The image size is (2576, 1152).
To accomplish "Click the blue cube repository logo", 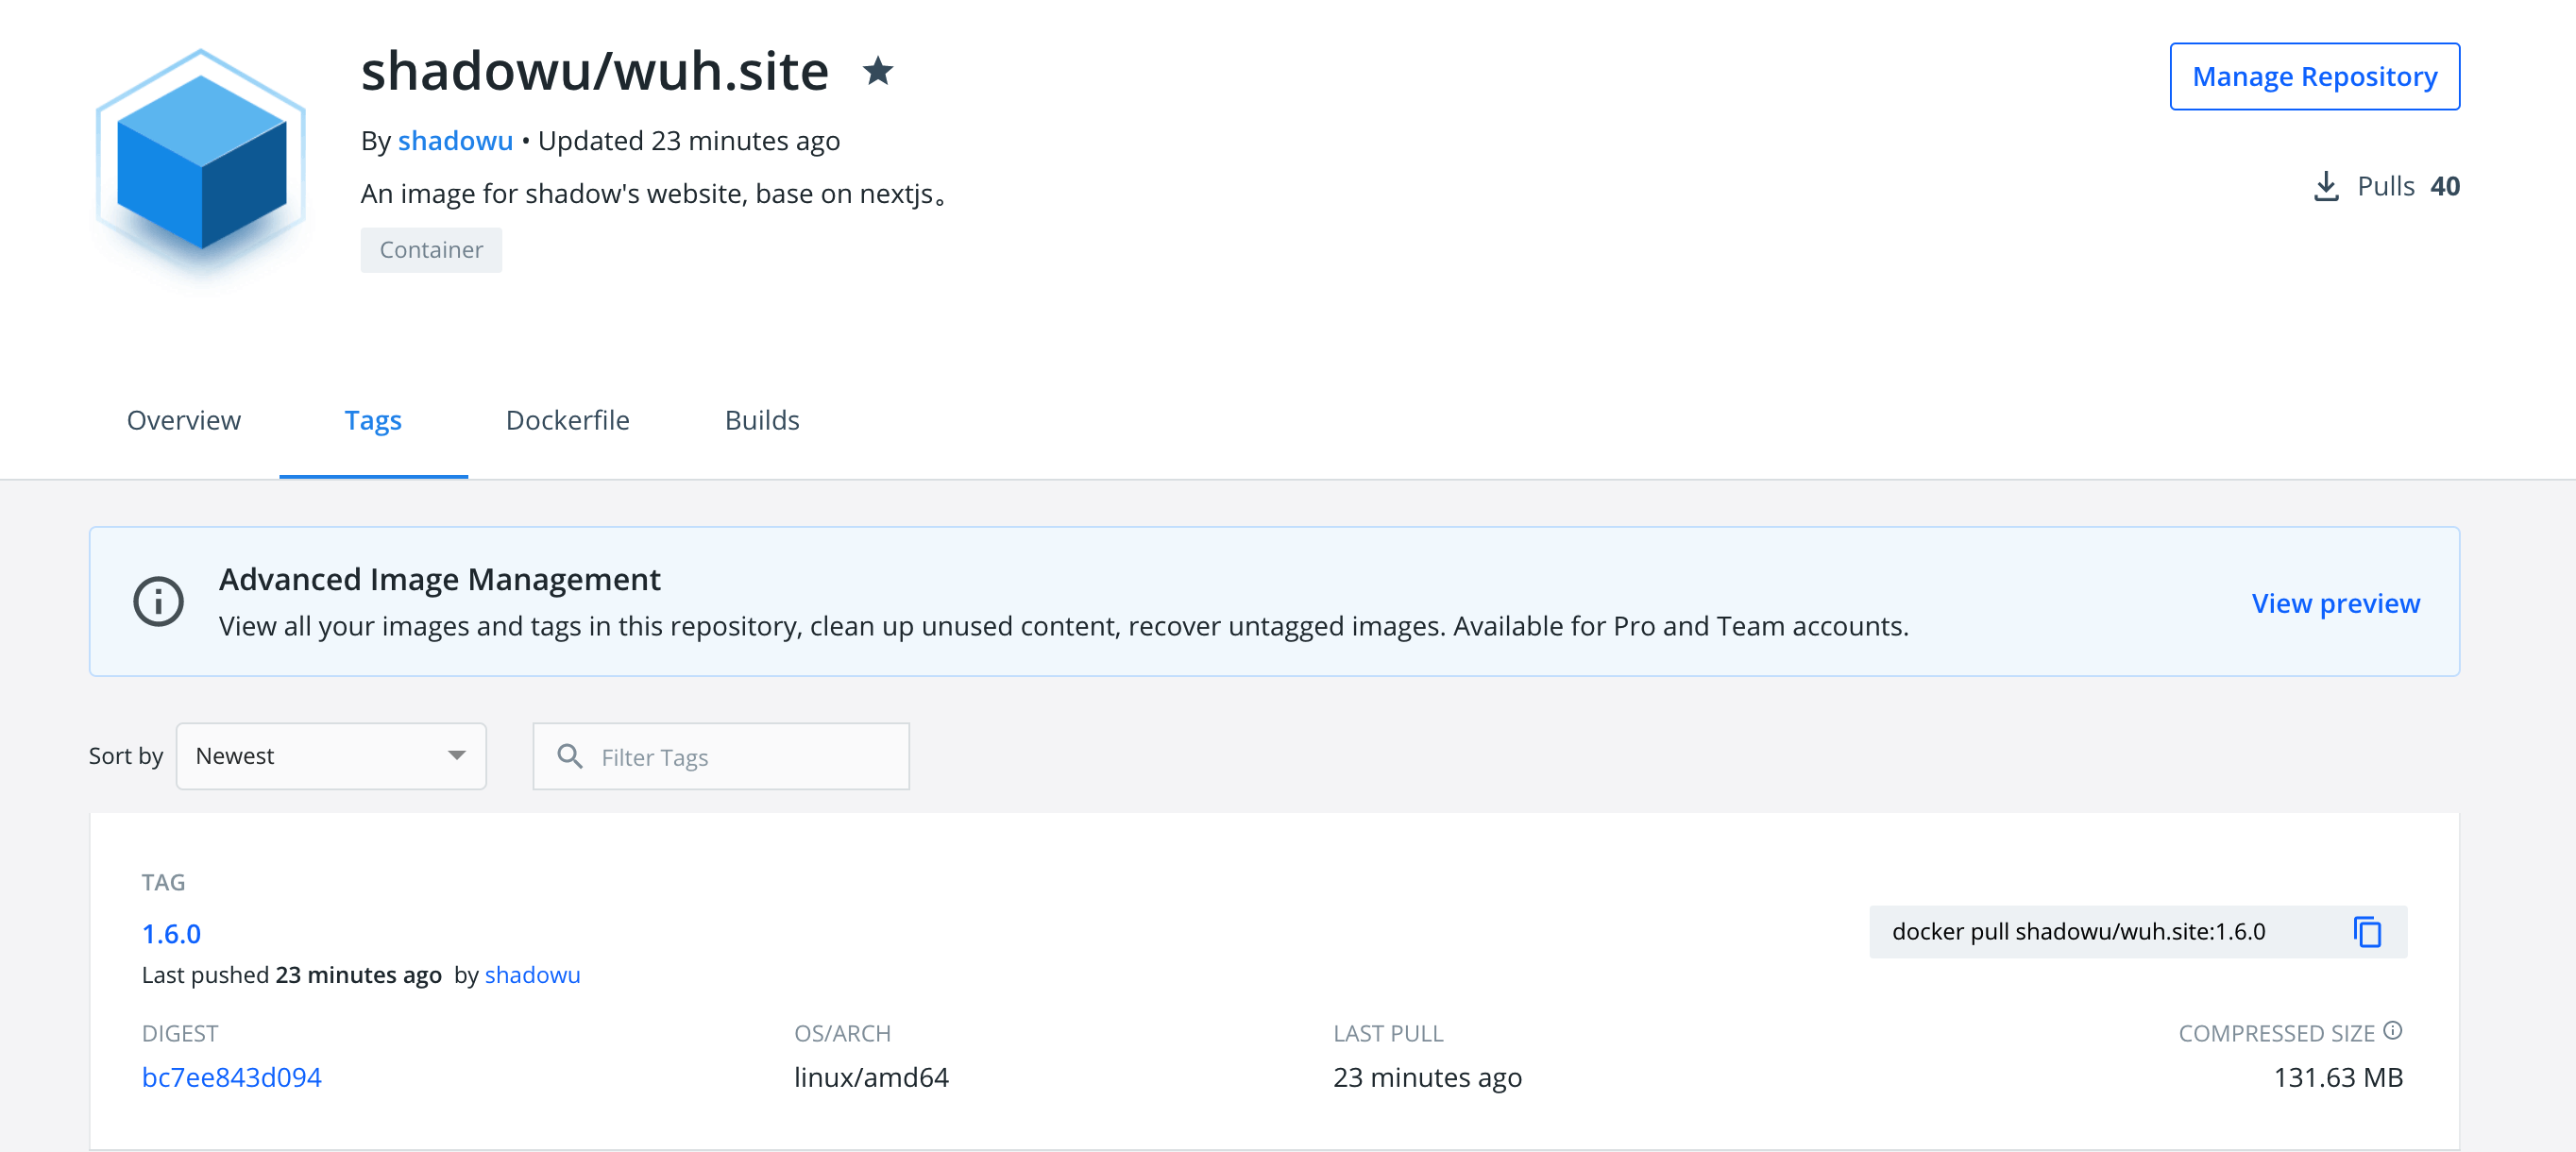I will [x=201, y=161].
